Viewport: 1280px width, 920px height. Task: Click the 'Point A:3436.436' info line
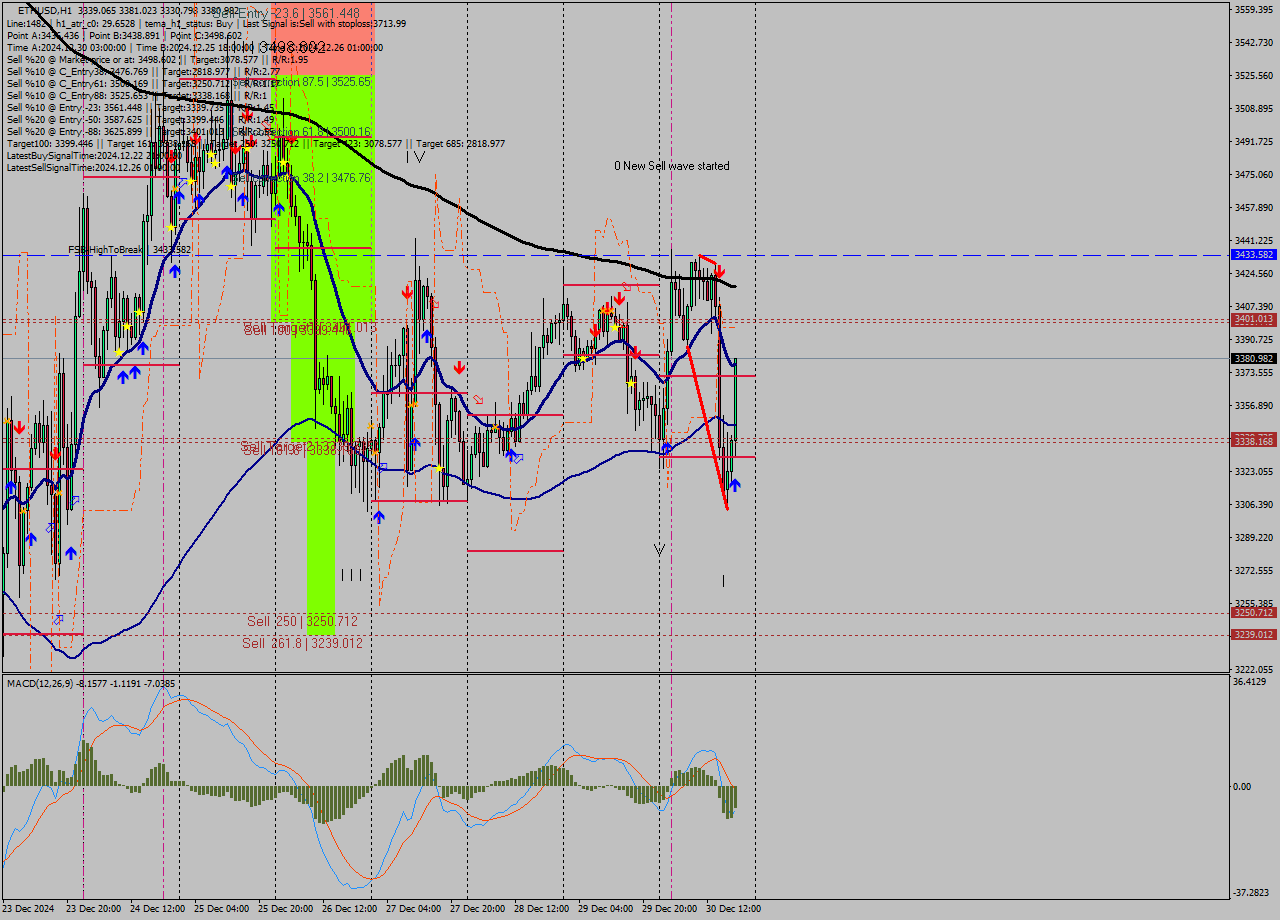coord(124,35)
